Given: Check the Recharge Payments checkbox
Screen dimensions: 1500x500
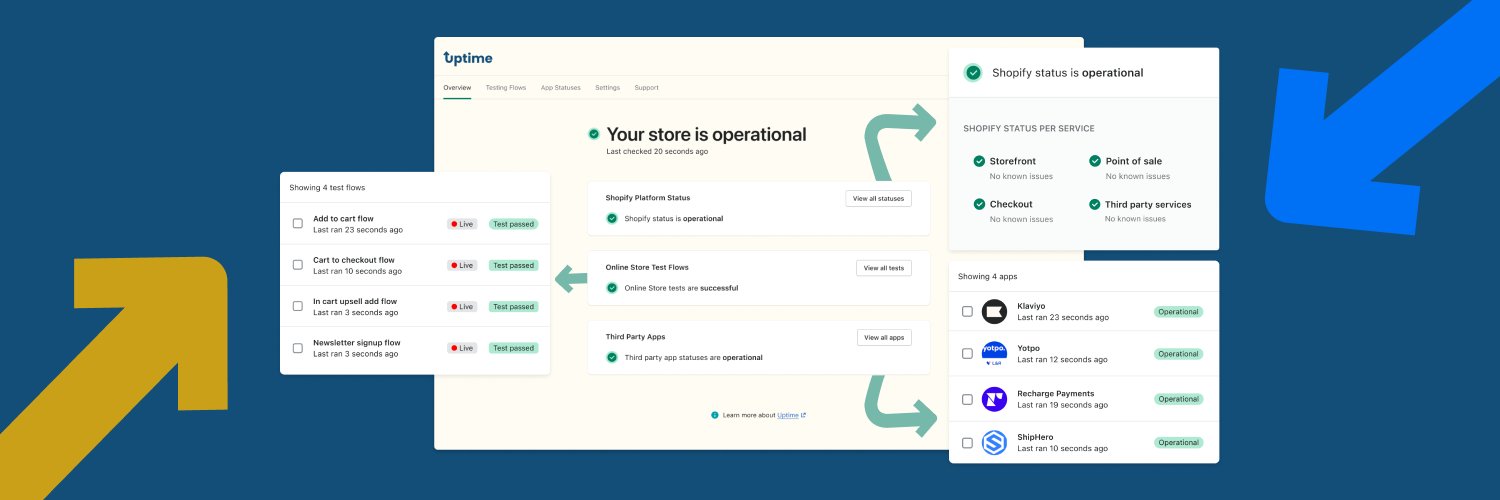Looking at the screenshot, I should [967, 399].
